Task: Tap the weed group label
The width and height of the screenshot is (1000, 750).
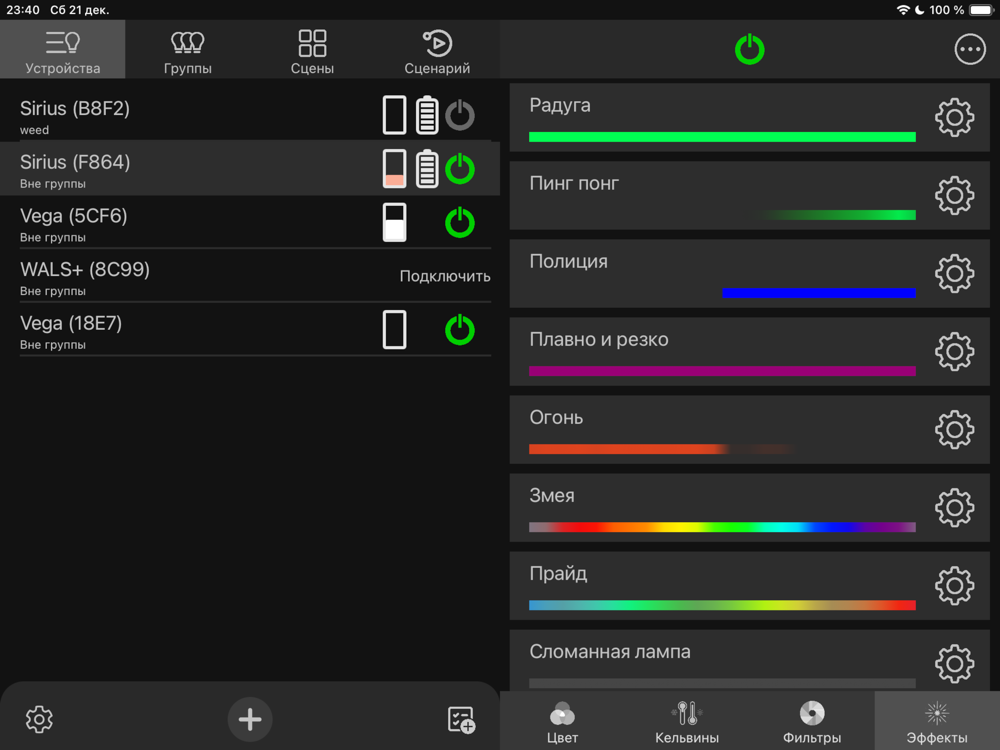Action: (x=34, y=130)
